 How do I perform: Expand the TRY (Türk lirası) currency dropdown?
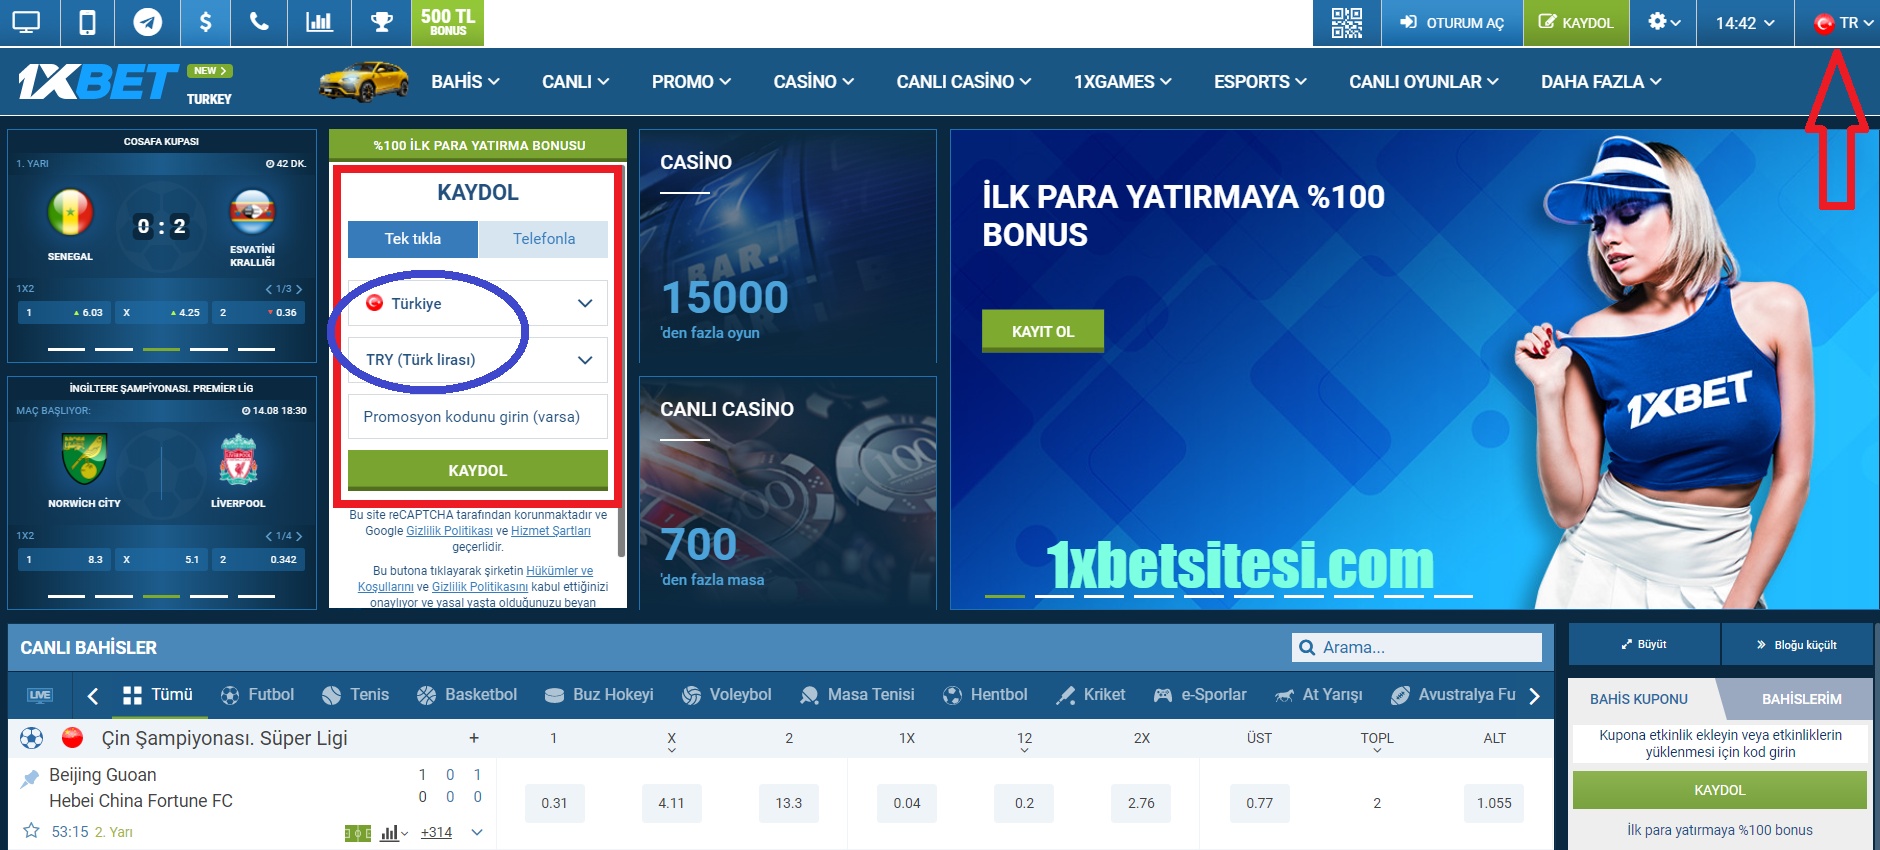478,359
